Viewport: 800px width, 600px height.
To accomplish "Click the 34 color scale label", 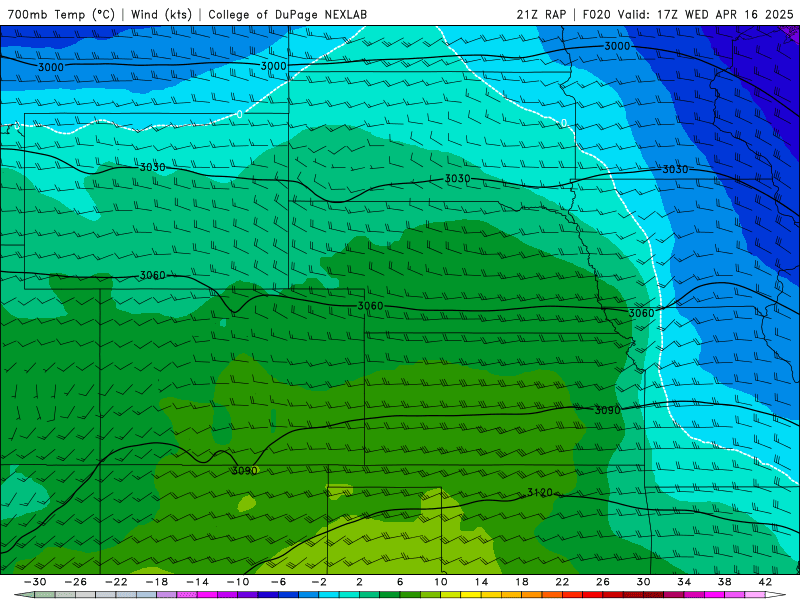I will [684, 582].
